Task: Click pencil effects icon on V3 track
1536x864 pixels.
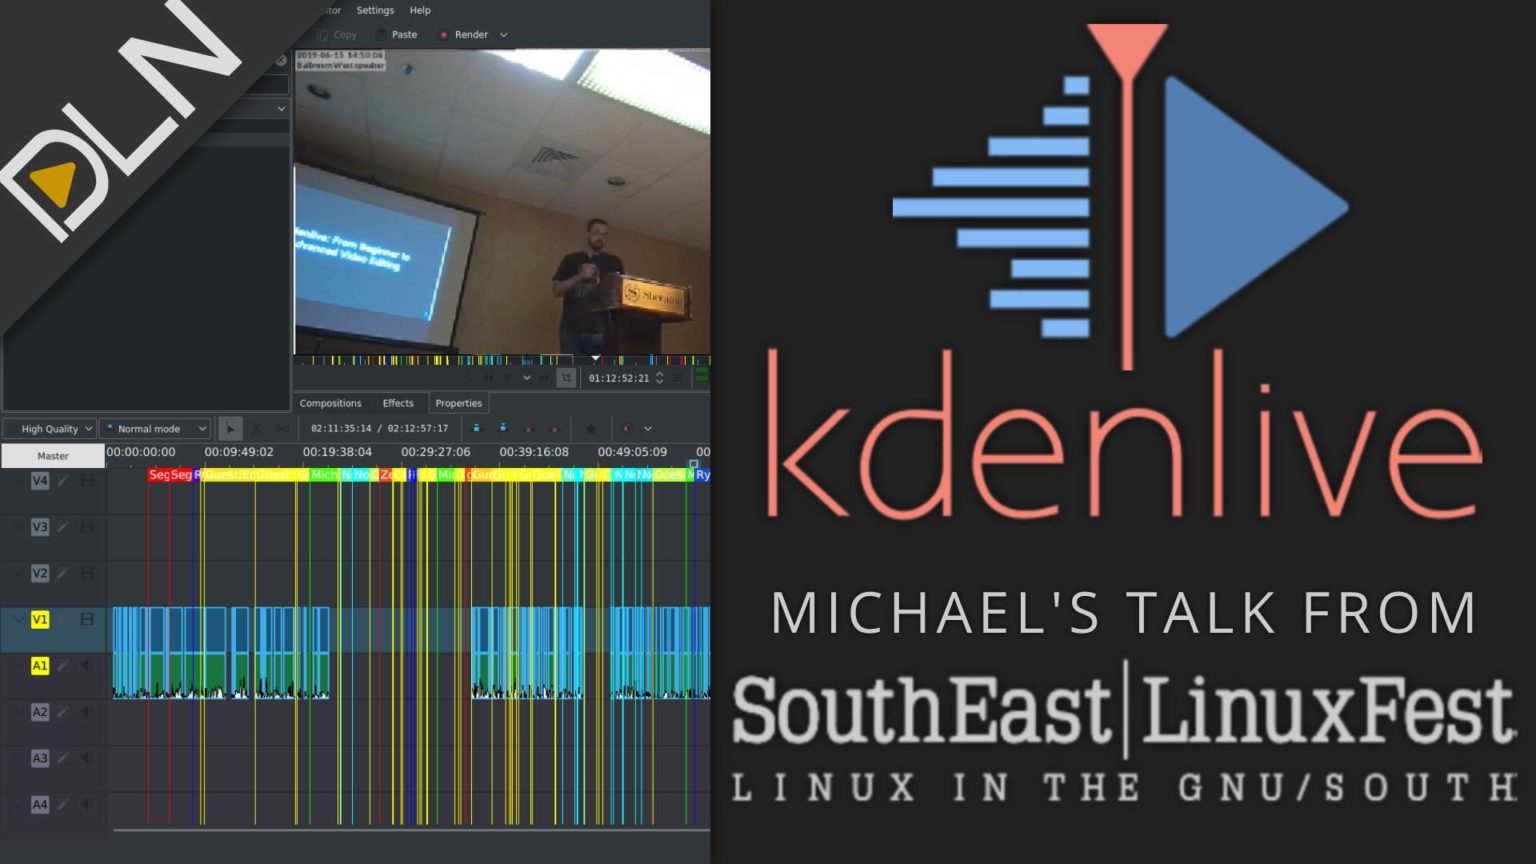Action: [63, 527]
